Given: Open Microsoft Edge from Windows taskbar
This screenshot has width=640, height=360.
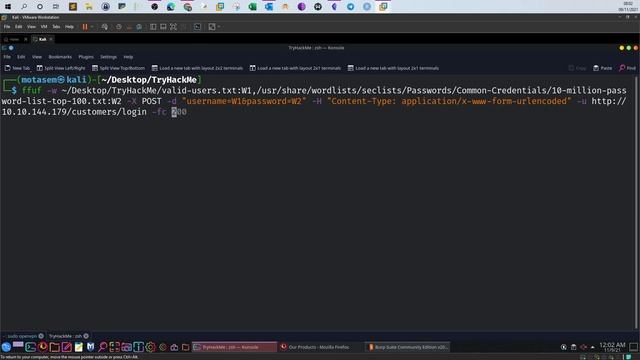Looking at the screenshot, I should tap(171, 7).
